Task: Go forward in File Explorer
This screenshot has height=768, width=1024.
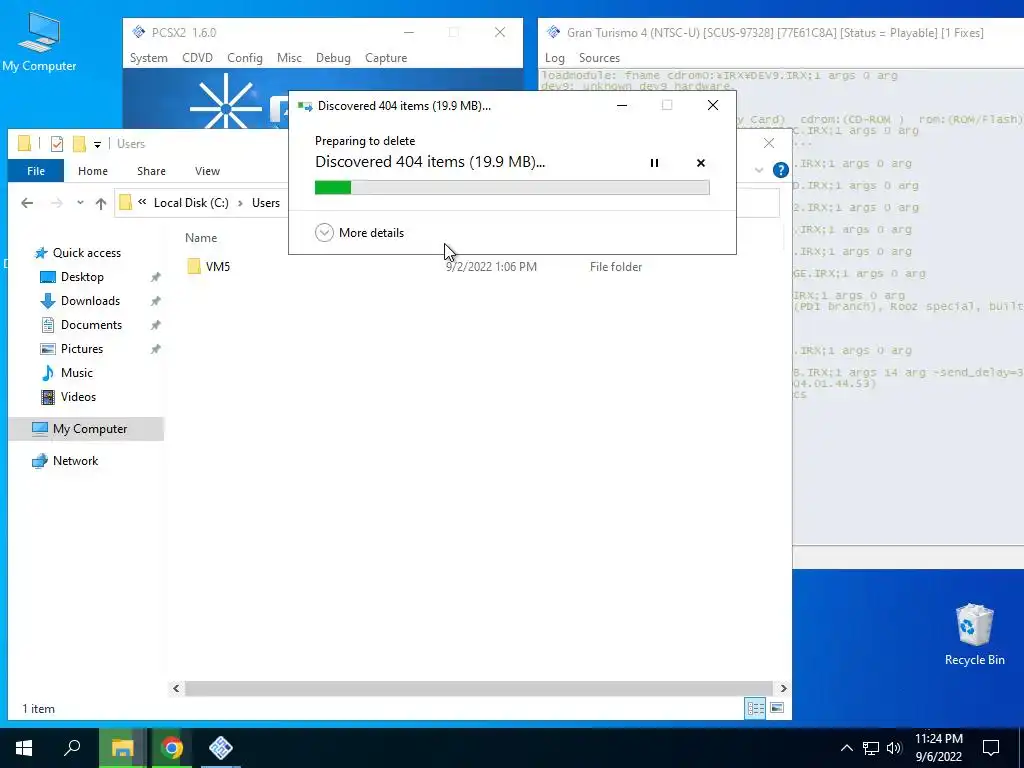Action: [x=57, y=203]
